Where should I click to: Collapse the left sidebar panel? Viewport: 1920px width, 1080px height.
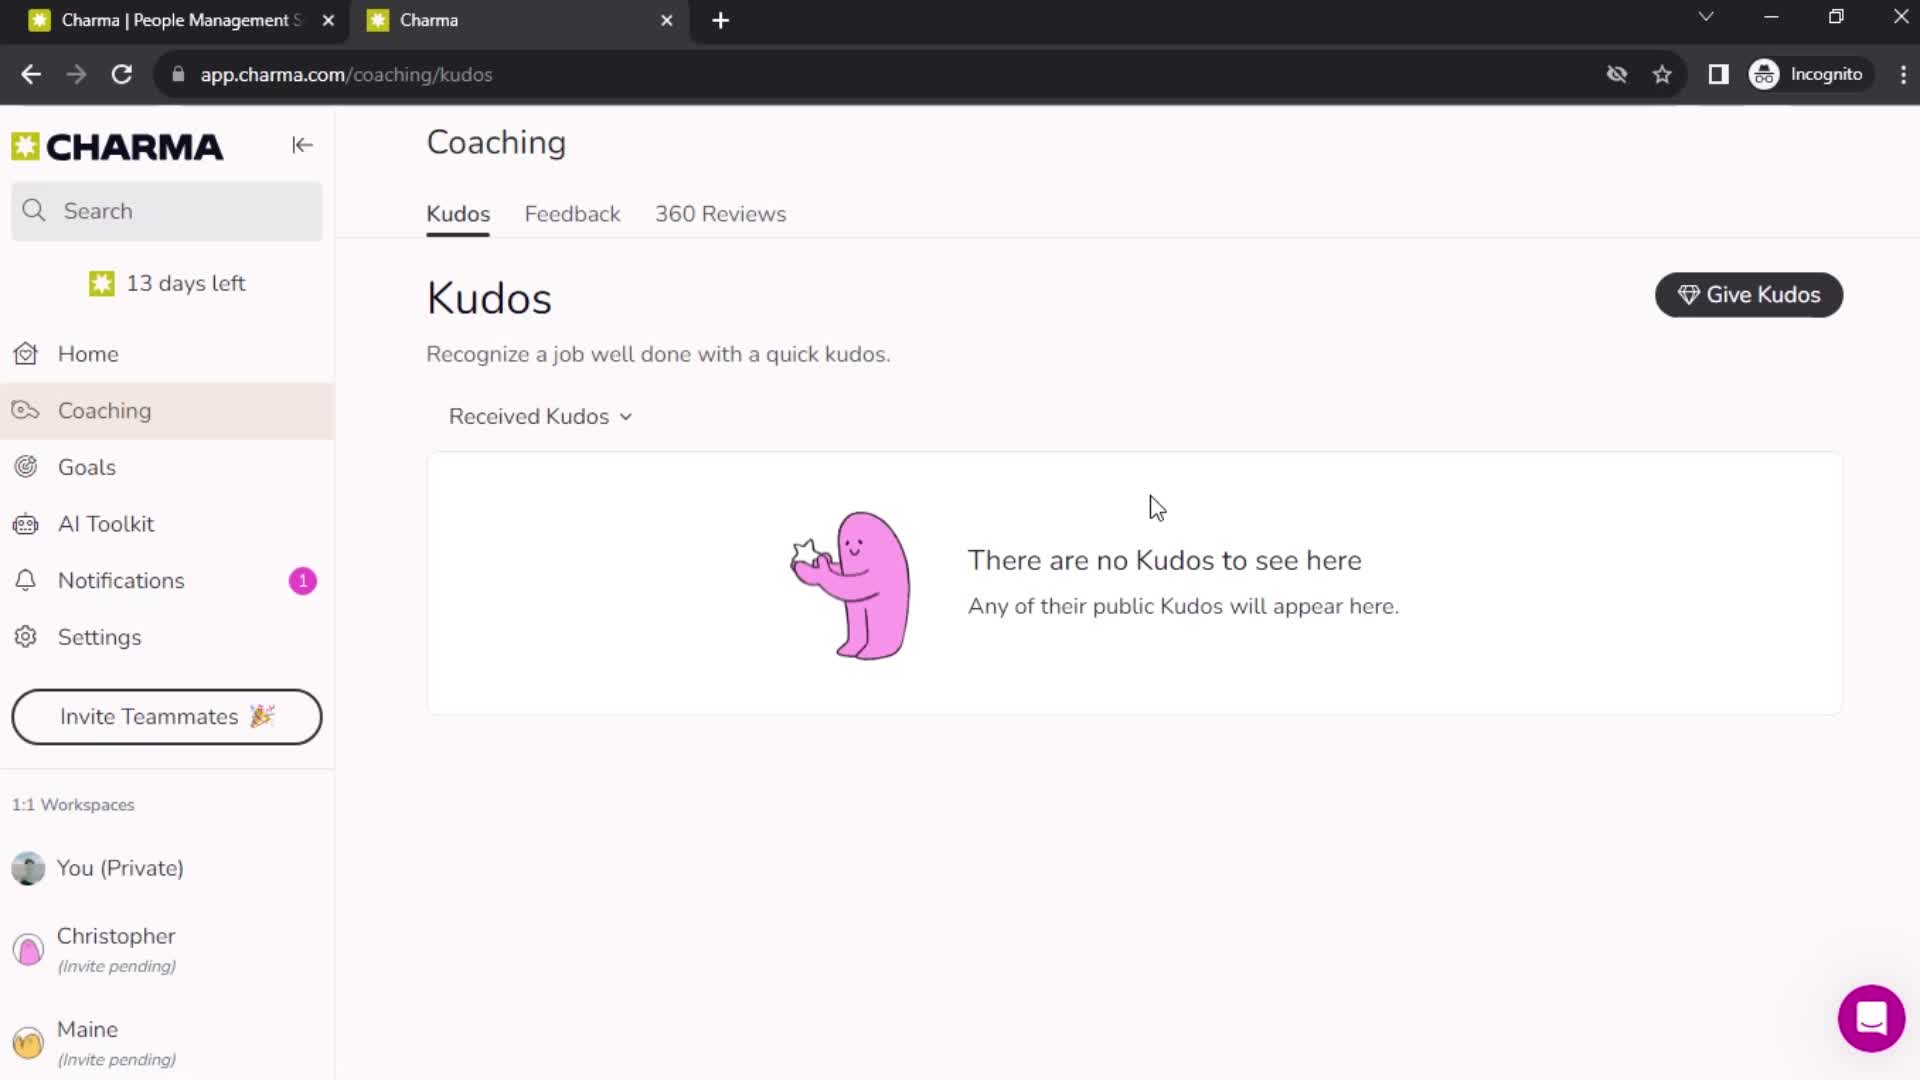click(301, 145)
